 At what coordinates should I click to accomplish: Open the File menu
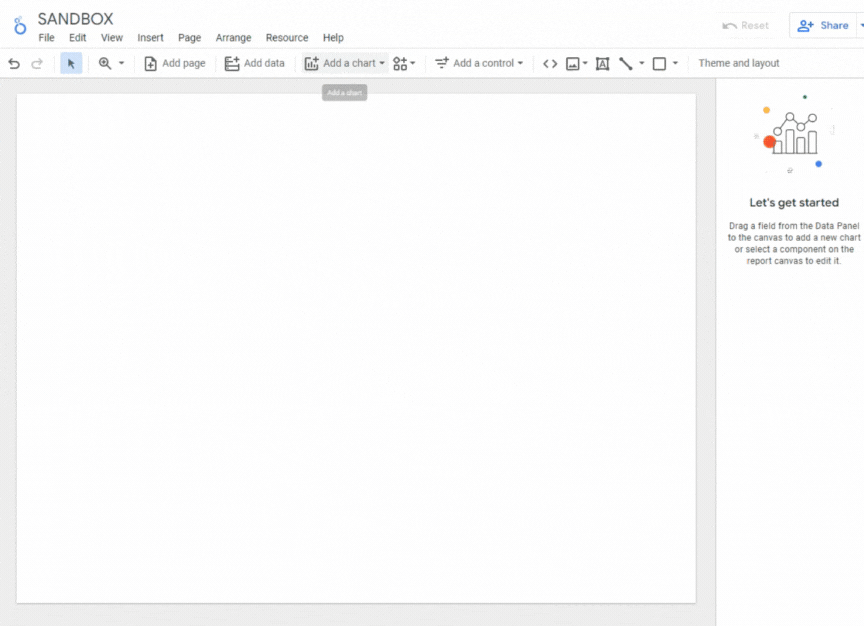[x=46, y=38]
